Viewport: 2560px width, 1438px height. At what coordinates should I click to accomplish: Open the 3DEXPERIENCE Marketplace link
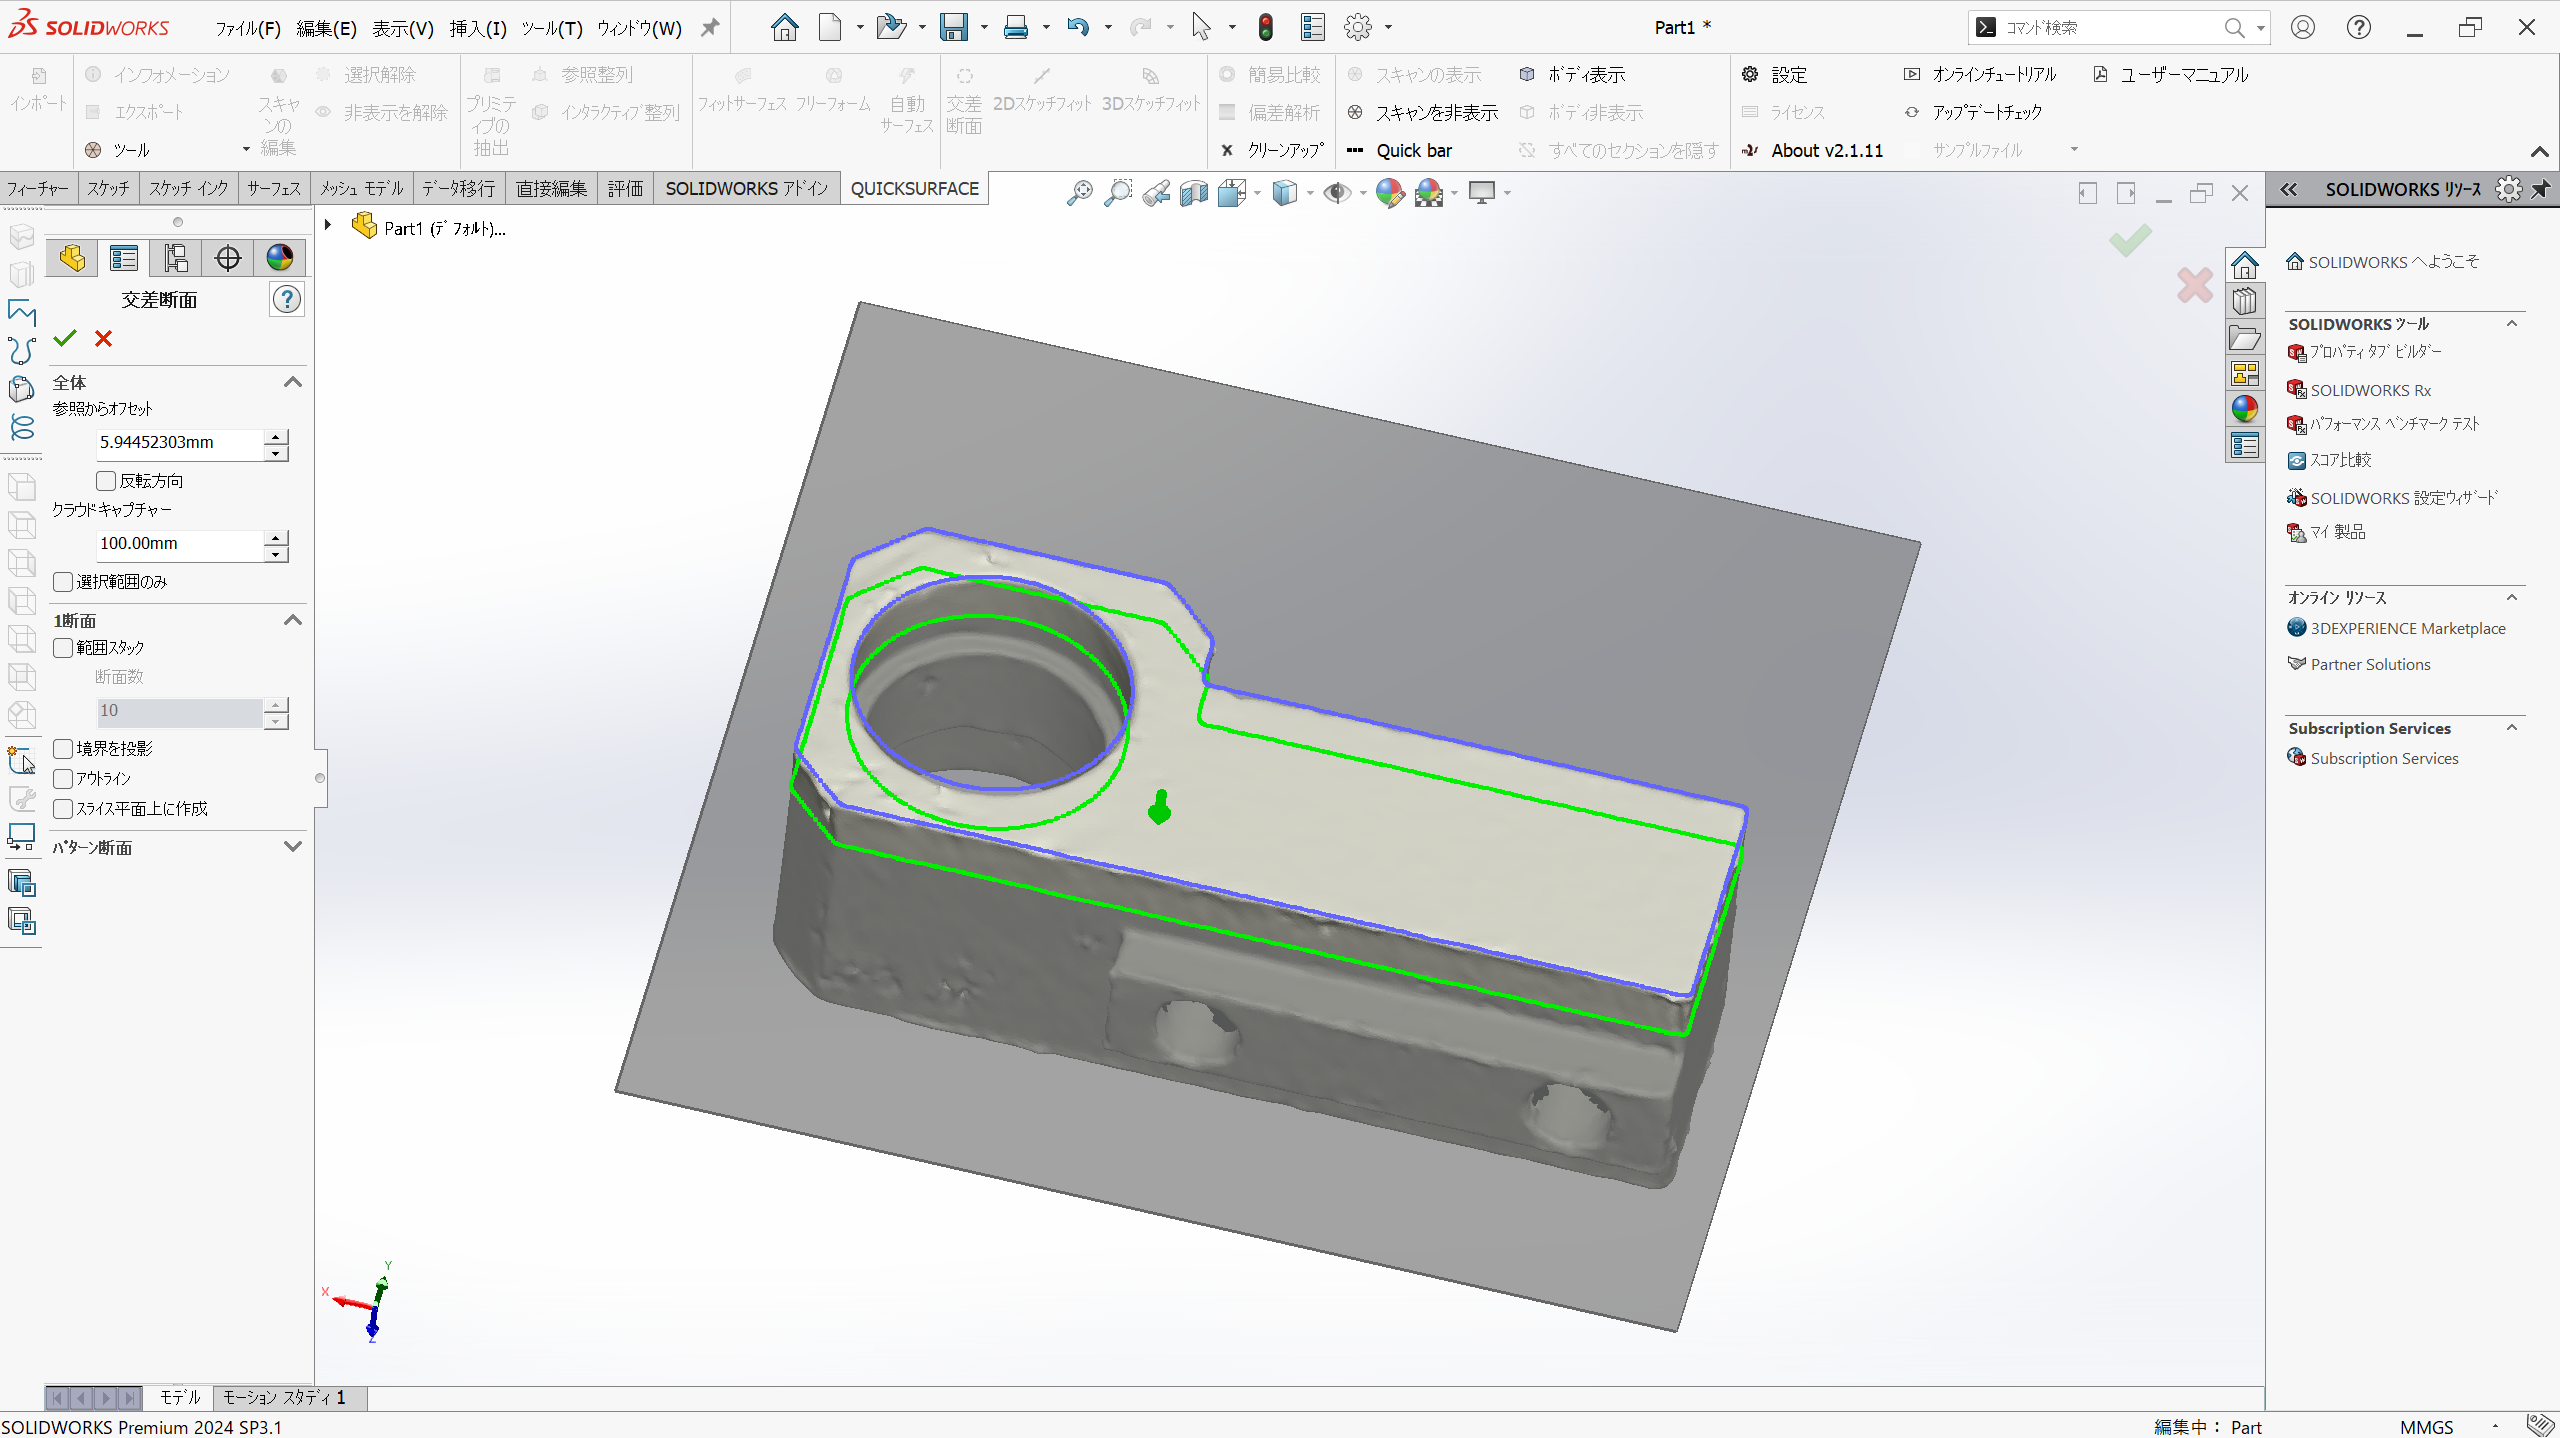(x=2407, y=628)
